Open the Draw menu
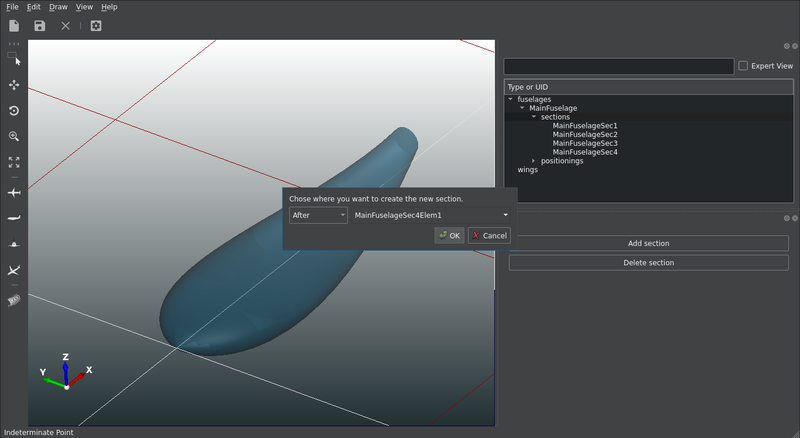Screen dimensions: 800x438 tap(58, 7)
